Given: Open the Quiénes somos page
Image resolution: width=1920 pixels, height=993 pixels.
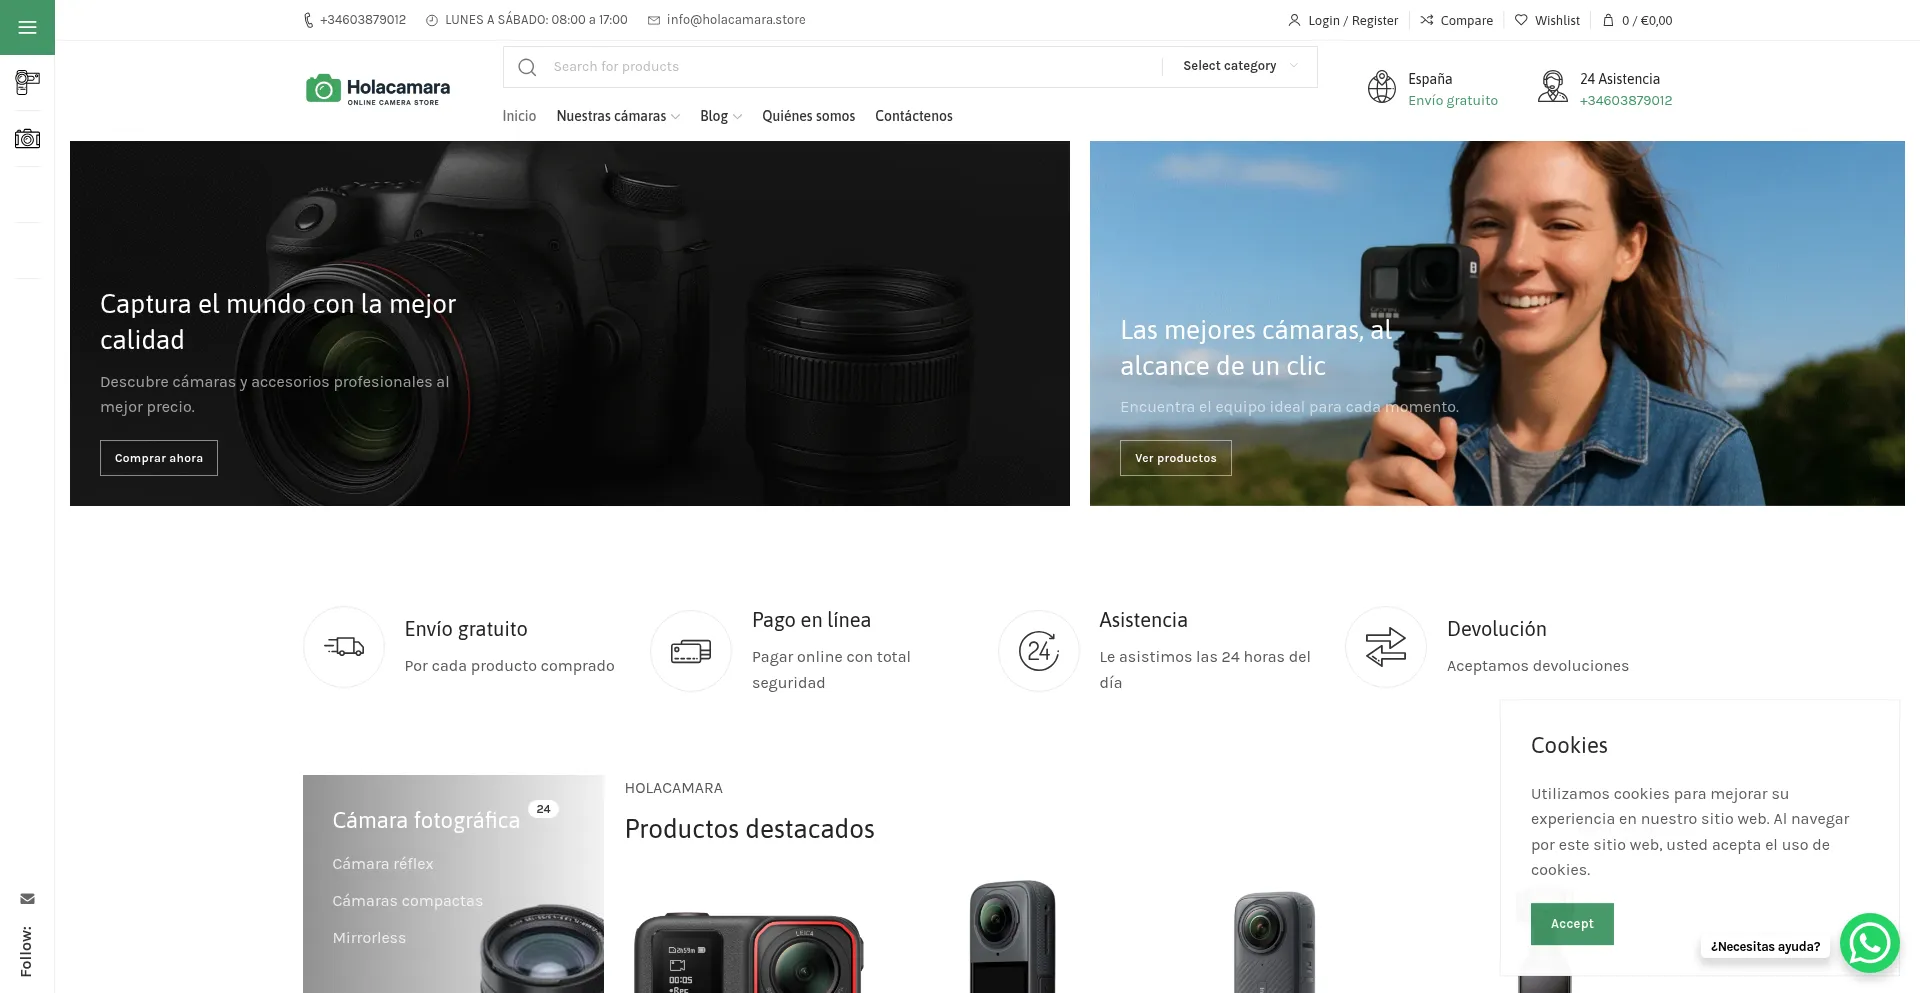Looking at the screenshot, I should click(808, 116).
